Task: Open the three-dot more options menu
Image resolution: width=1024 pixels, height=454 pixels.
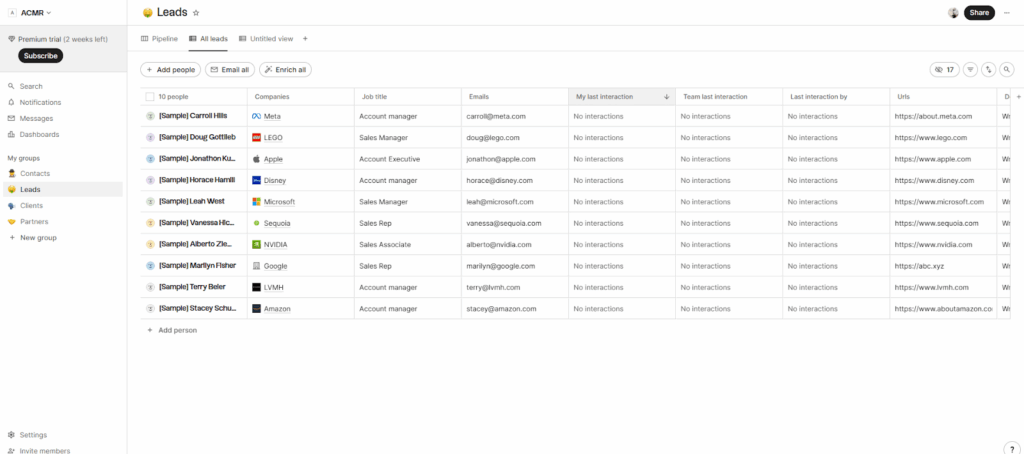Action: [x=1007, y=13]
